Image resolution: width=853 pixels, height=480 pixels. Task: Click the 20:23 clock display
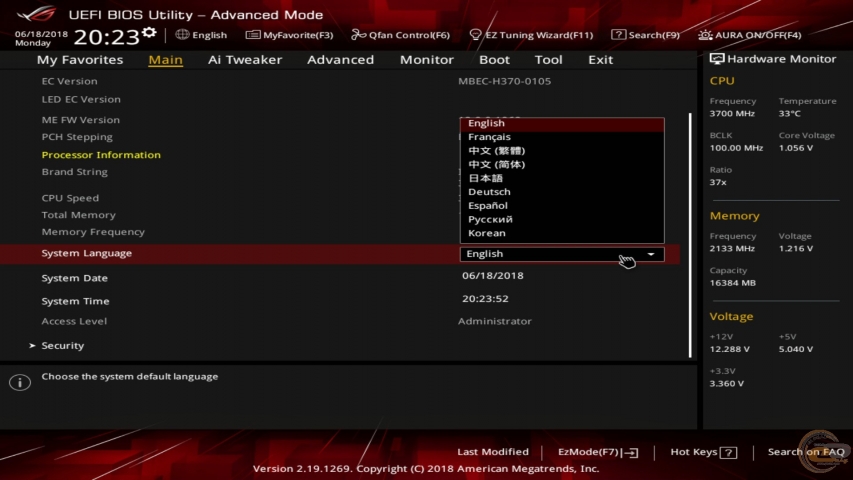pos(107,37)
